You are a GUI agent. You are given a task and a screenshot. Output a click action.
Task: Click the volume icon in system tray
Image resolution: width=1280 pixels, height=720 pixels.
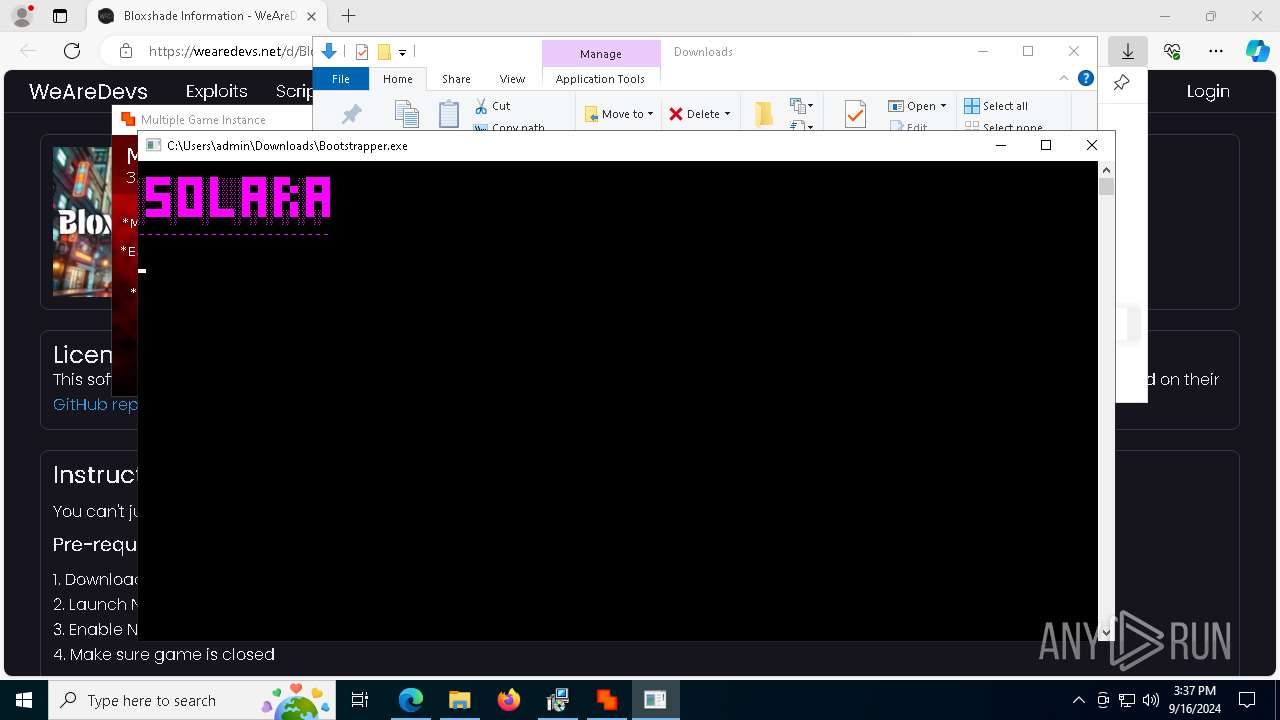(1151, 700)
